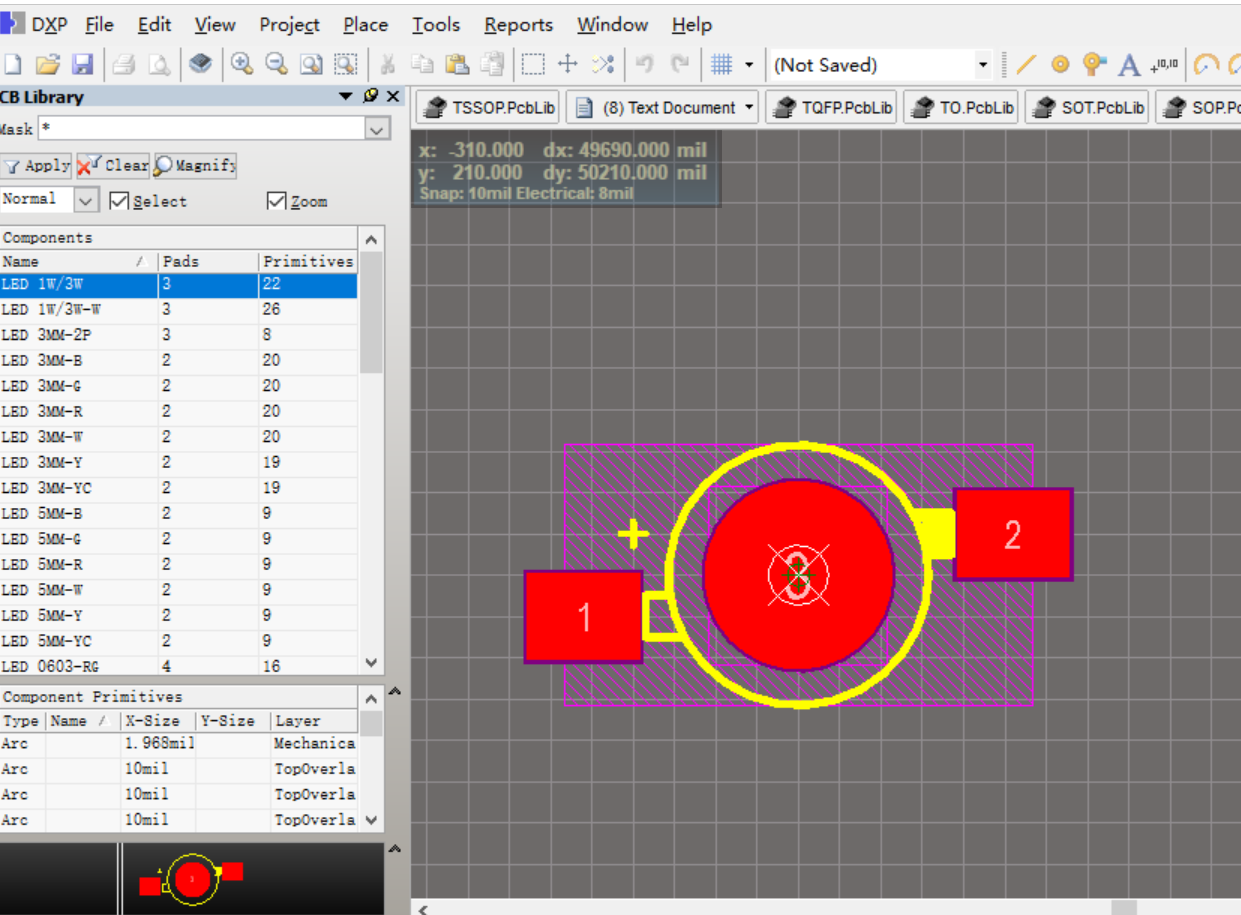This screenshot has width=1241, height=915.
Task: Select the Place Via tool
Action: [x=1095, y=65]
